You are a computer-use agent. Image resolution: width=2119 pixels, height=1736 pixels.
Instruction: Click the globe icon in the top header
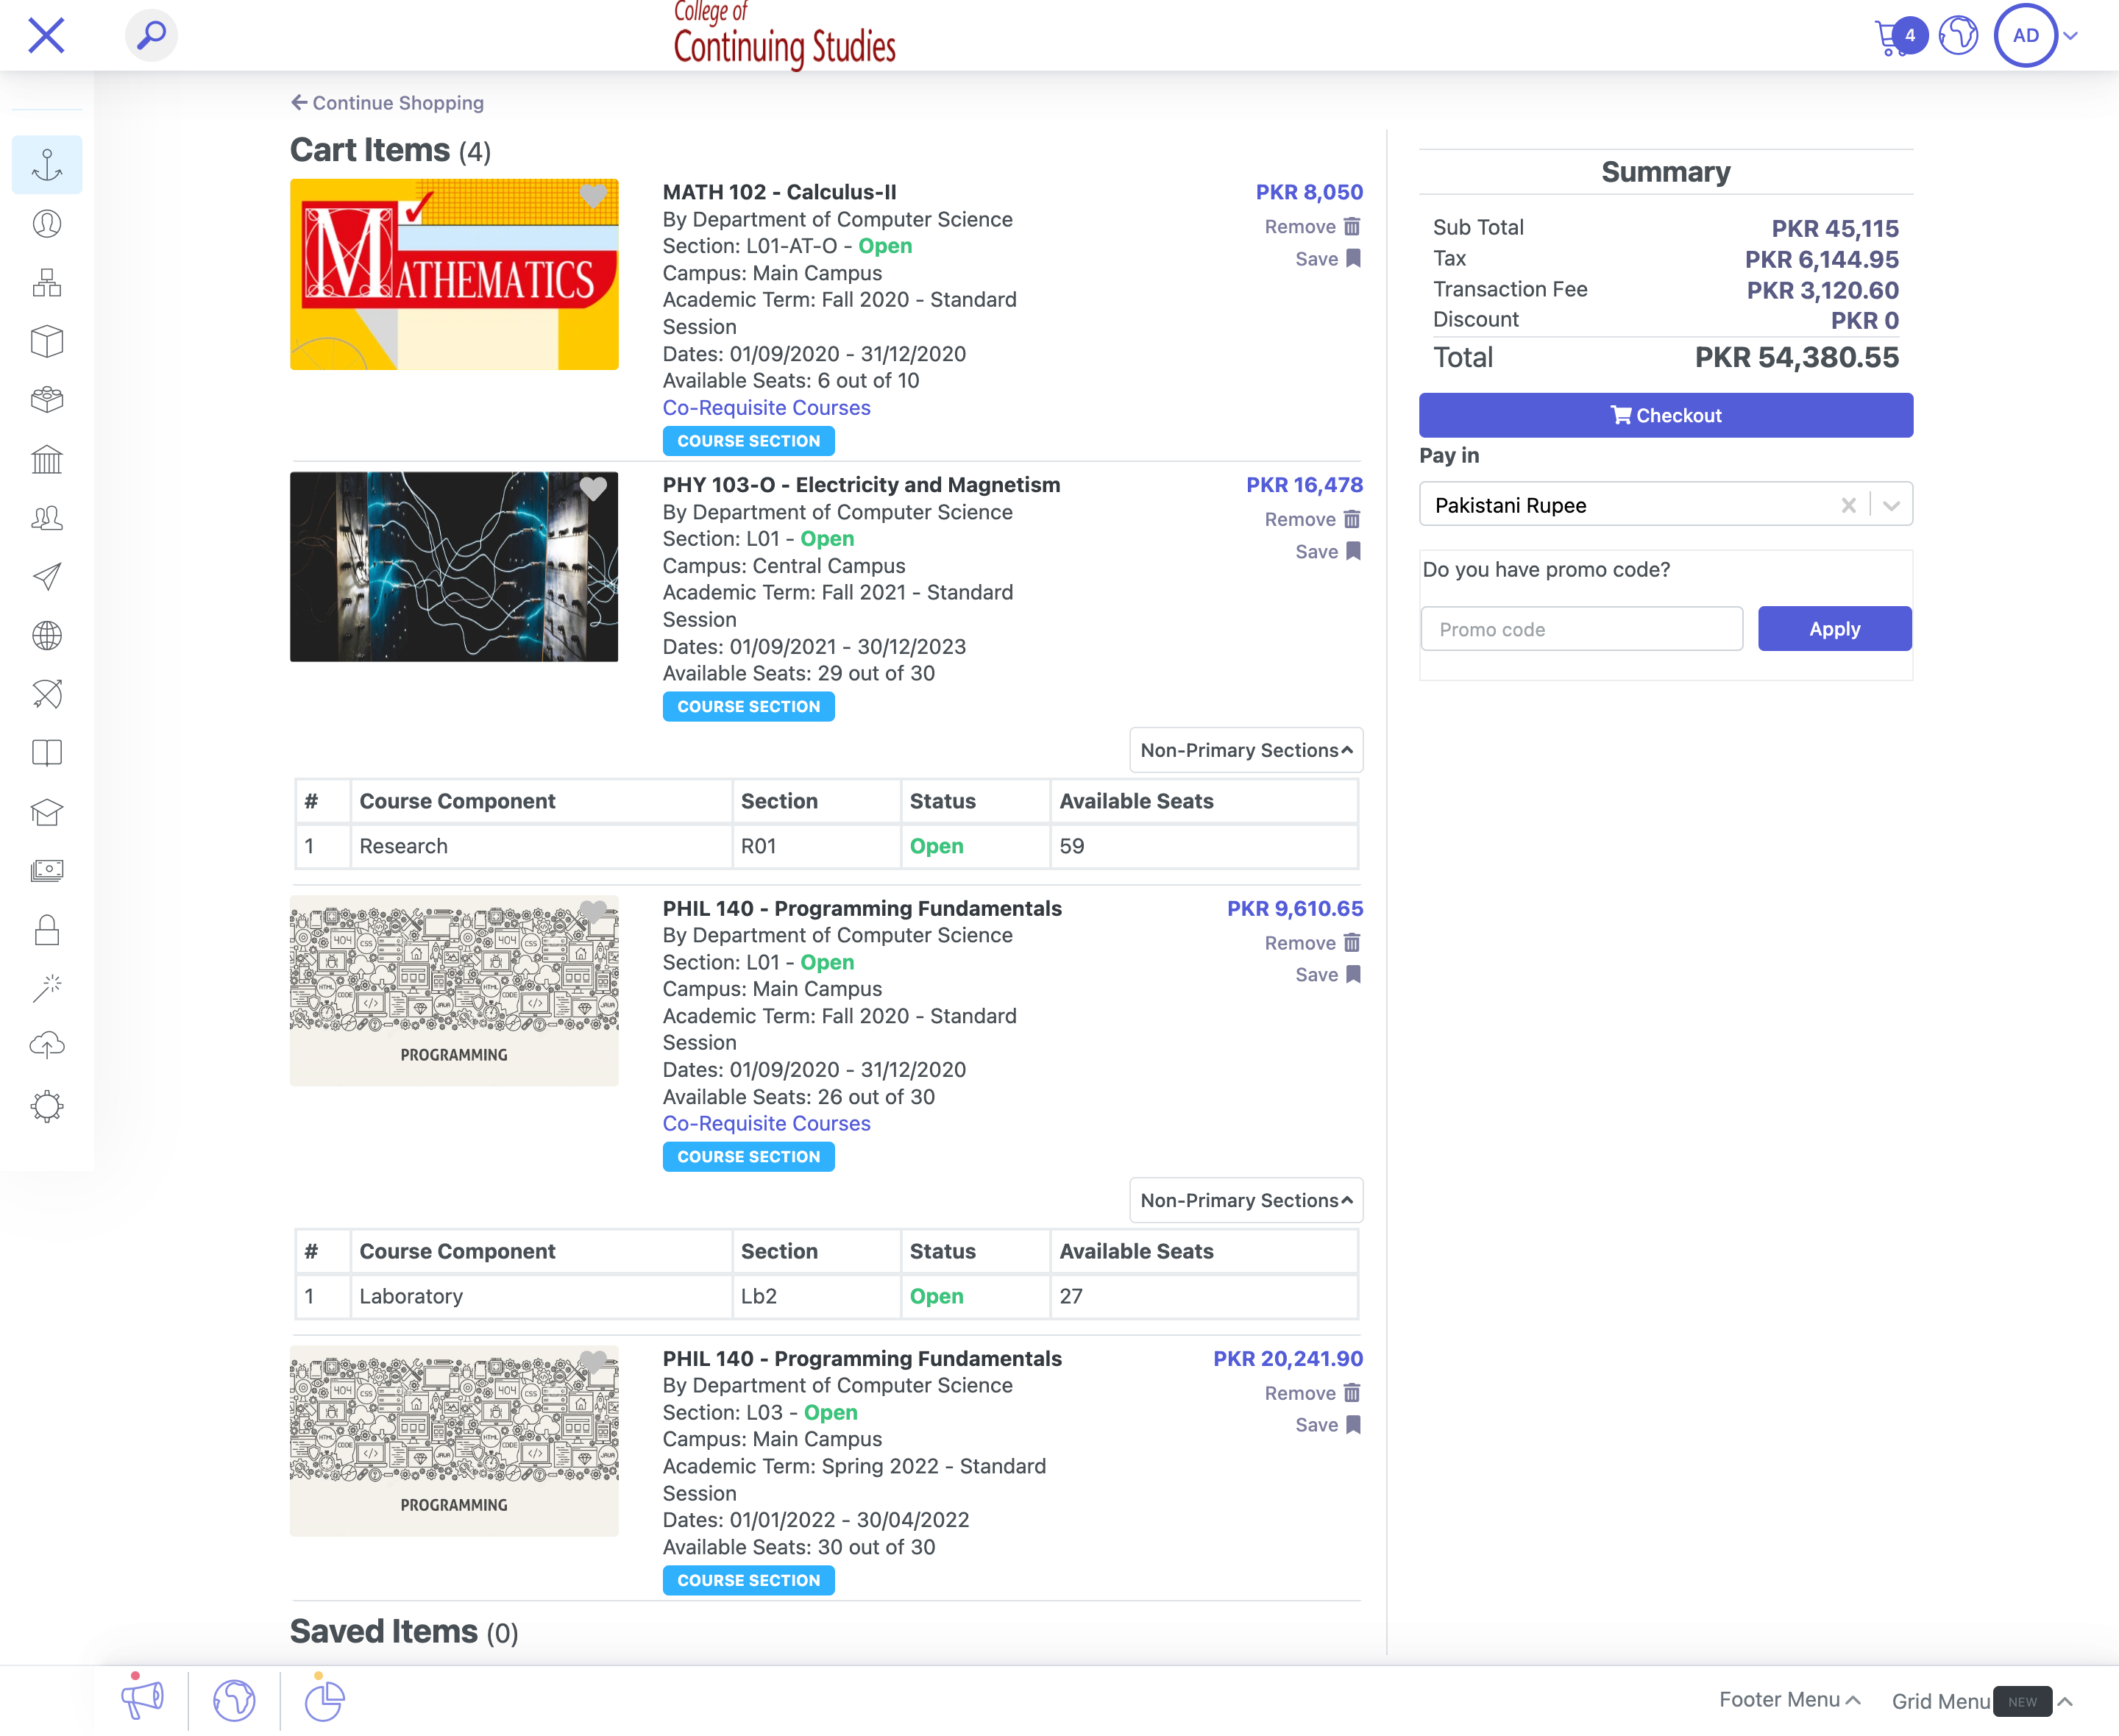[1958, 36]
